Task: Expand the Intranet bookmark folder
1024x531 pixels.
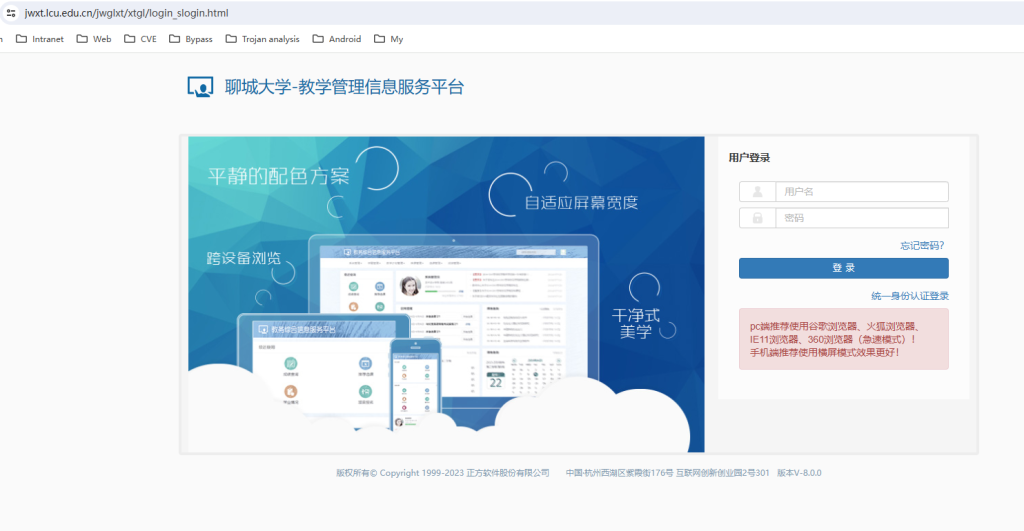Action: click(39, 39)
